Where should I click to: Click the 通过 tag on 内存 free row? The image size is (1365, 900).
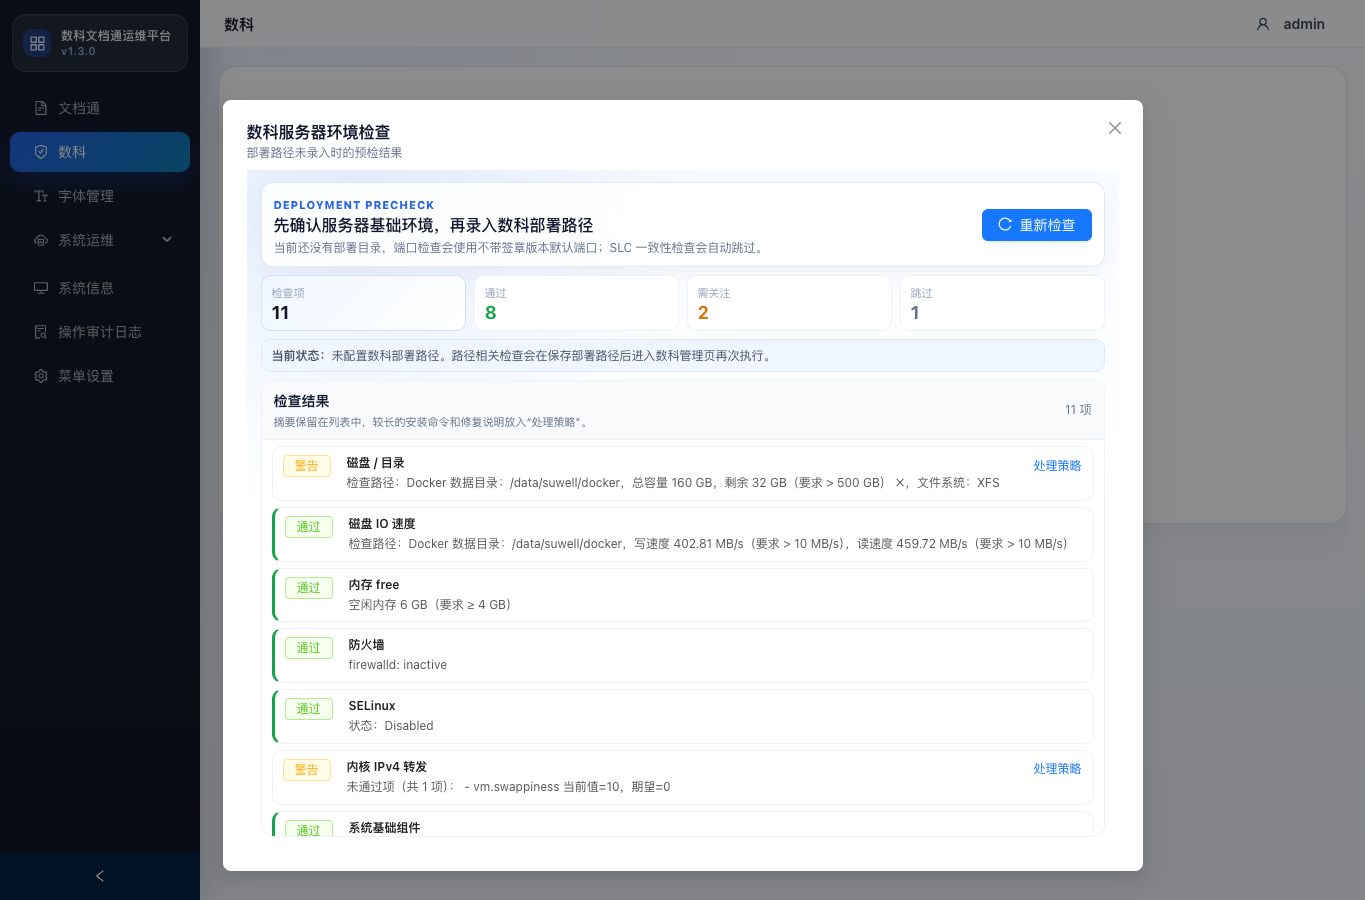[x=309, y=588]
